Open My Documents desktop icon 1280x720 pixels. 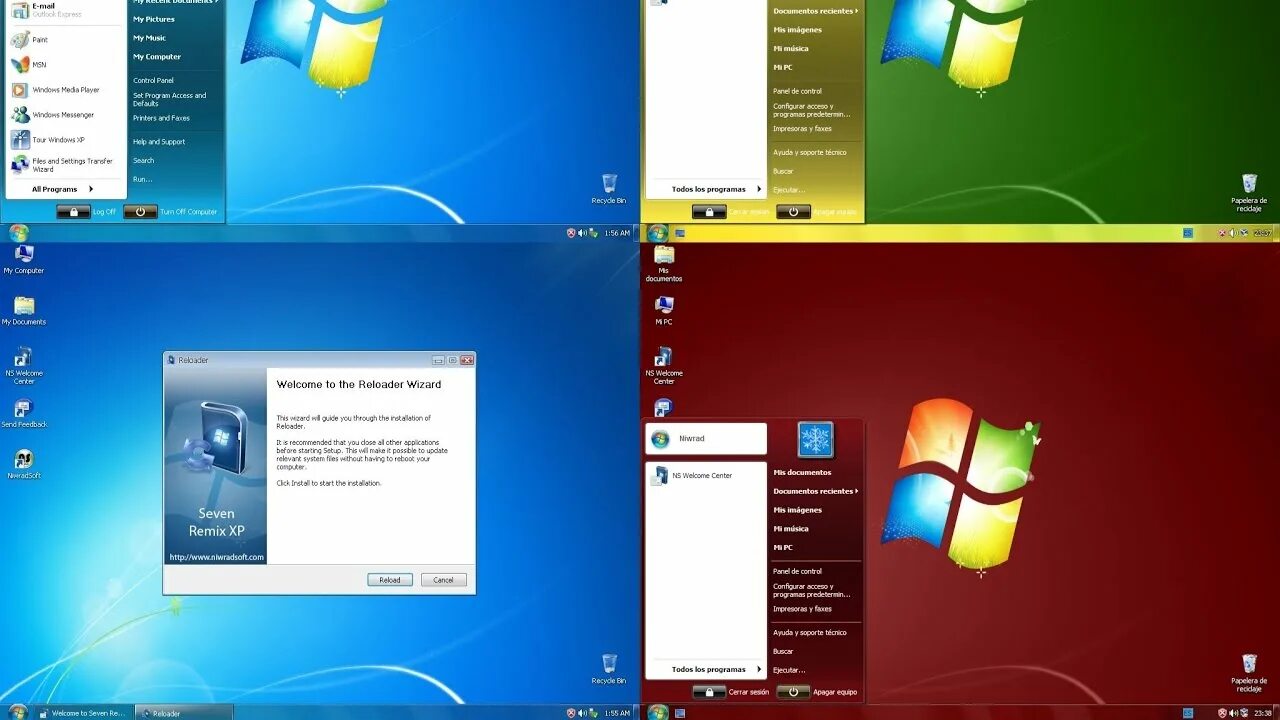tap(24, 310)
